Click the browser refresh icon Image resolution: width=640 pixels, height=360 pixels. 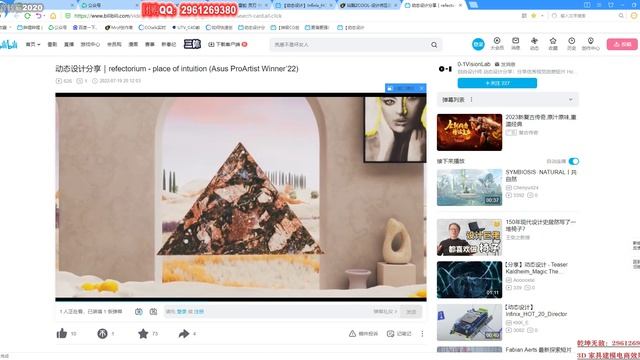coord(27,16)
